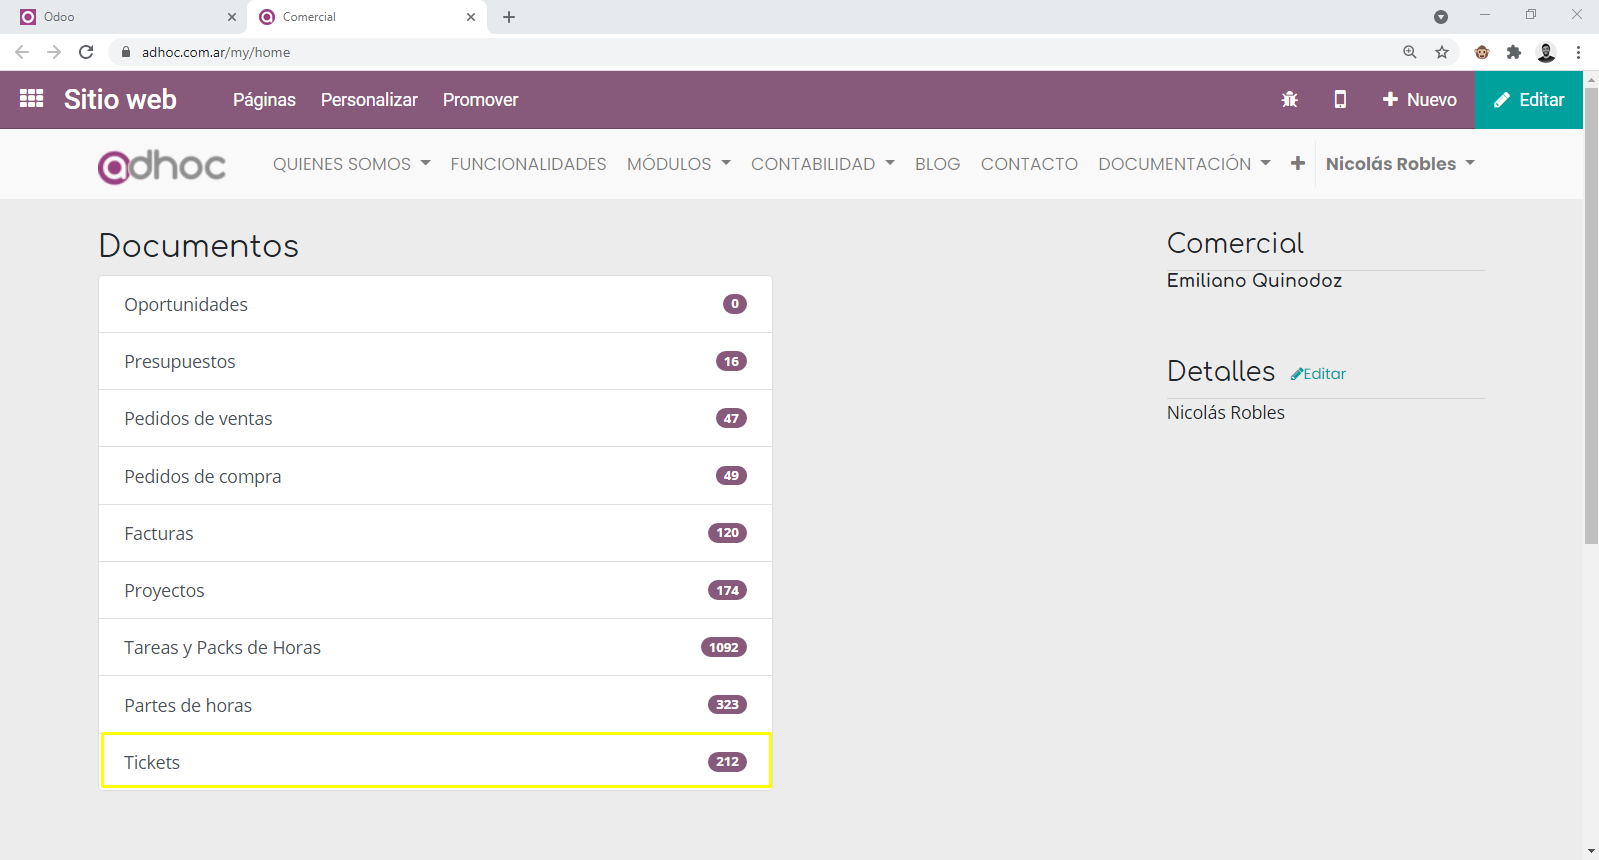Click the address bar URL field
The image size is (1599, 860).
coord(700,52)
